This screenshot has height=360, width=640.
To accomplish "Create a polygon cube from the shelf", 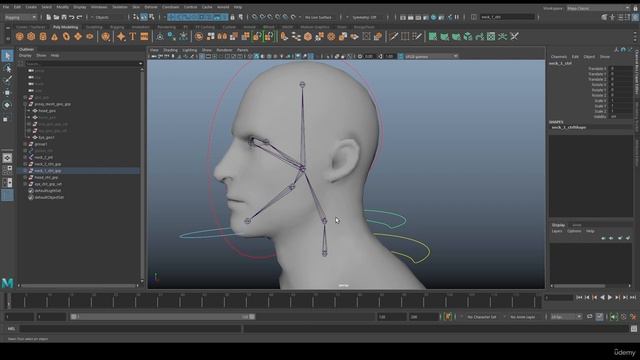I will tap(31, 37).
